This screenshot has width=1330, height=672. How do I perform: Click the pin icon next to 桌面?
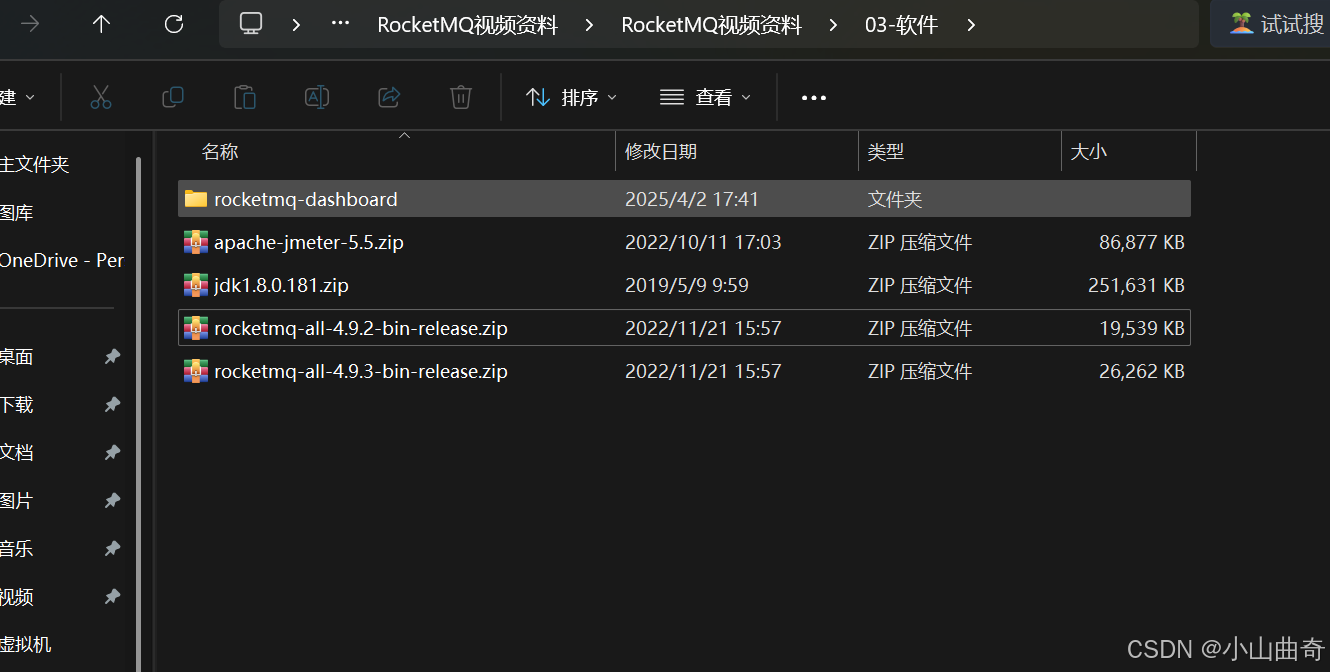tap(113, 357)
